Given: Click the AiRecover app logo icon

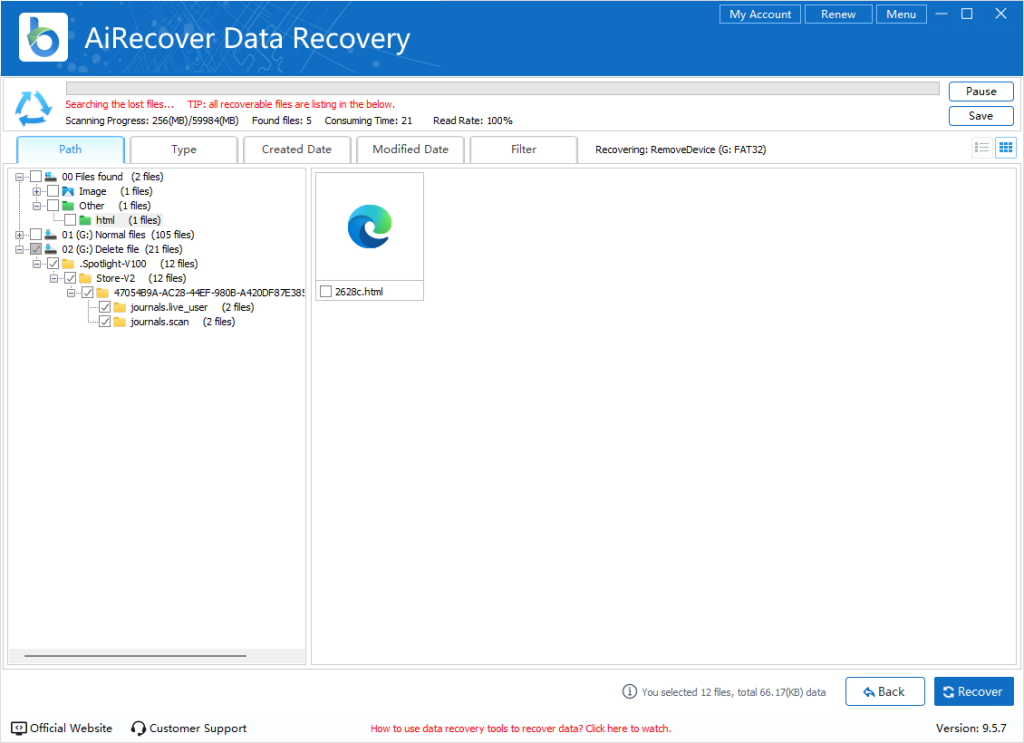Looking at the screenshot, I should pyautogui.click(x=44, y=38).
